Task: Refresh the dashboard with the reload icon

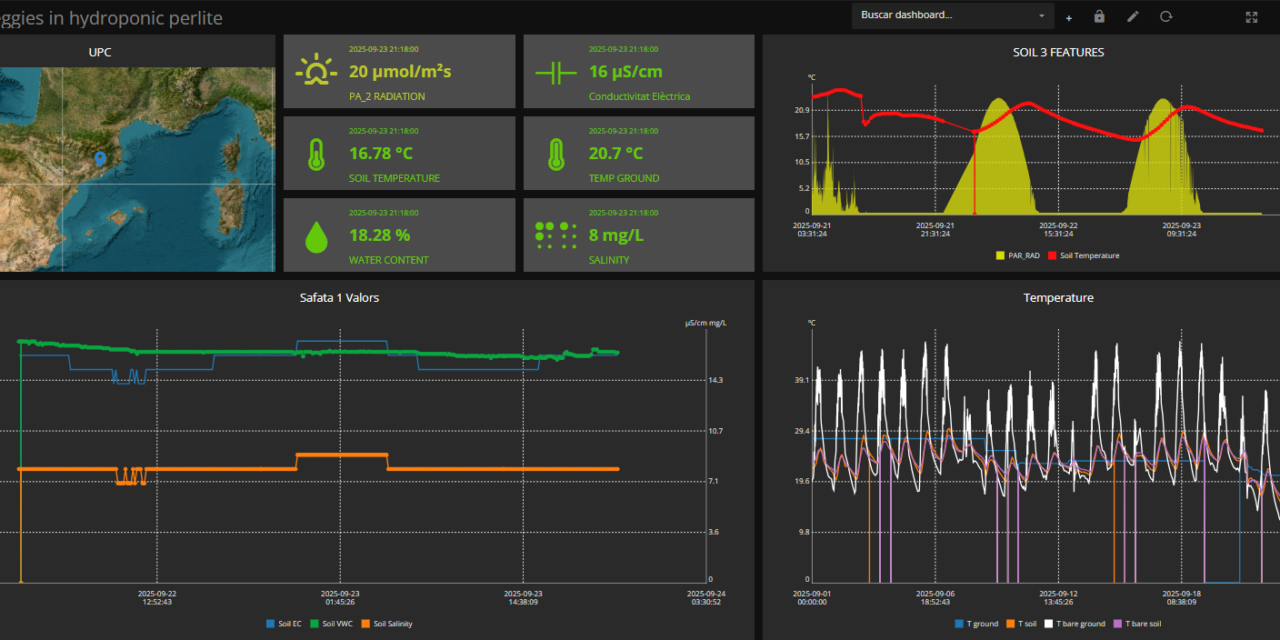Action: coord(1166,16)
